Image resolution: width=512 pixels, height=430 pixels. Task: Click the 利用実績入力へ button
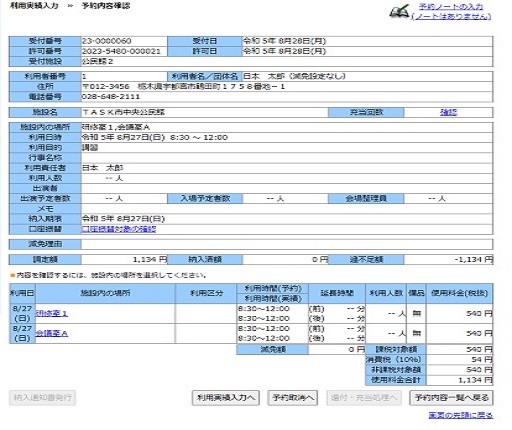226,398
